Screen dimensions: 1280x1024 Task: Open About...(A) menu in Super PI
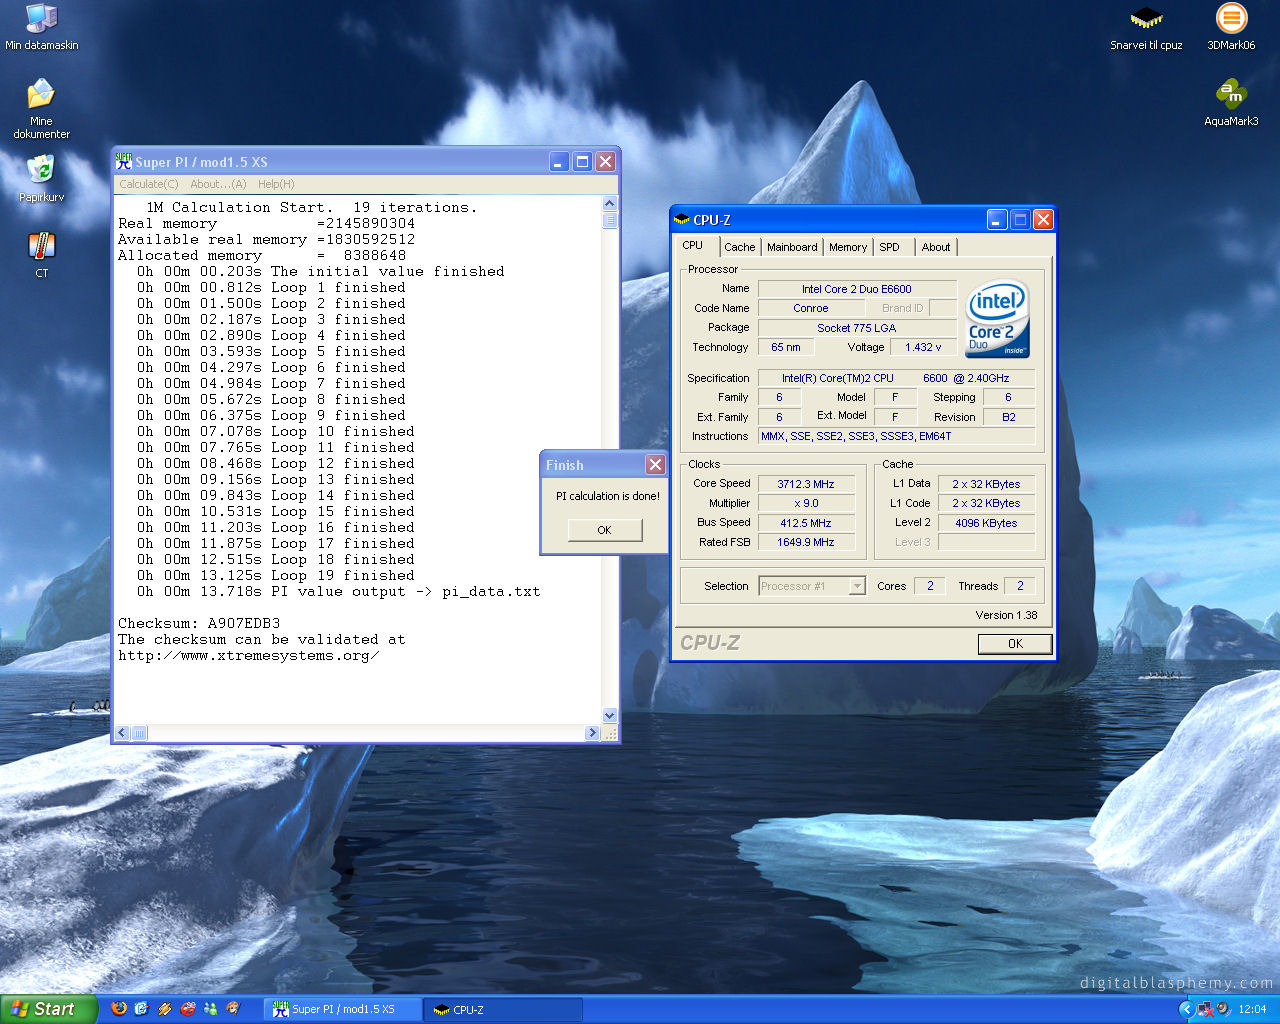(218, 184)
